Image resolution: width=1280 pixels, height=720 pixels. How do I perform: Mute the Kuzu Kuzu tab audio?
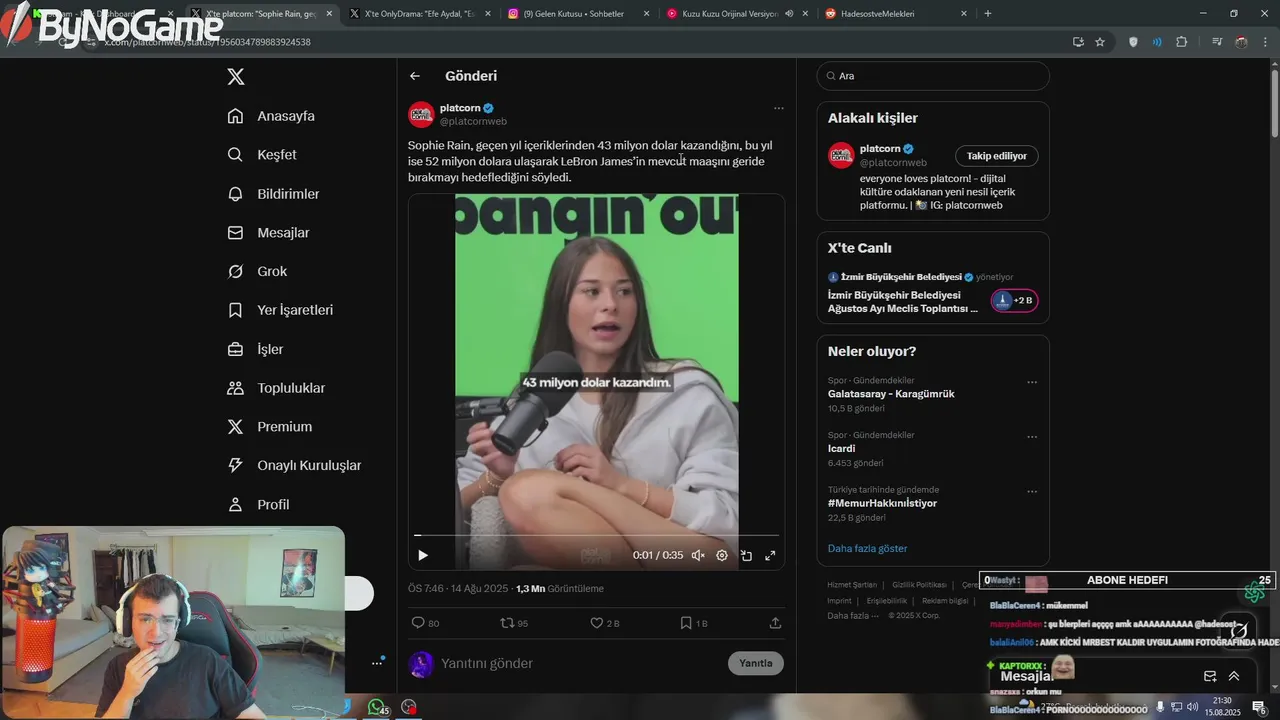click(789, 14)
